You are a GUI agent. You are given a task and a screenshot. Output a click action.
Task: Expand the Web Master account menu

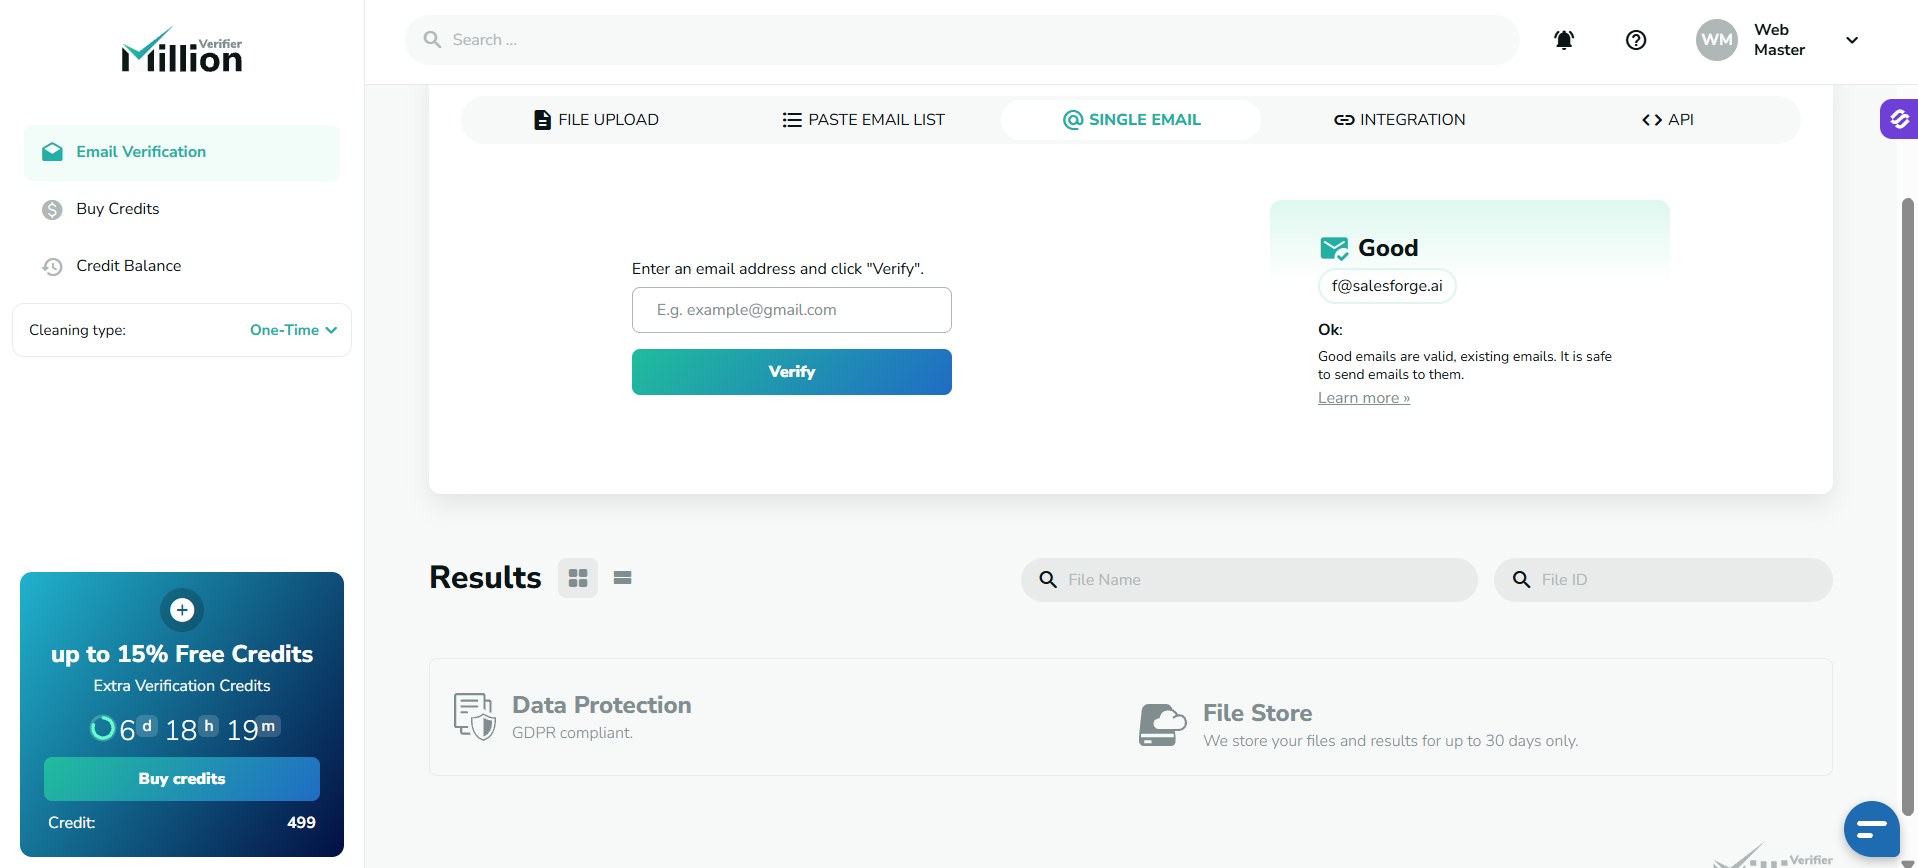[1852, 40]
